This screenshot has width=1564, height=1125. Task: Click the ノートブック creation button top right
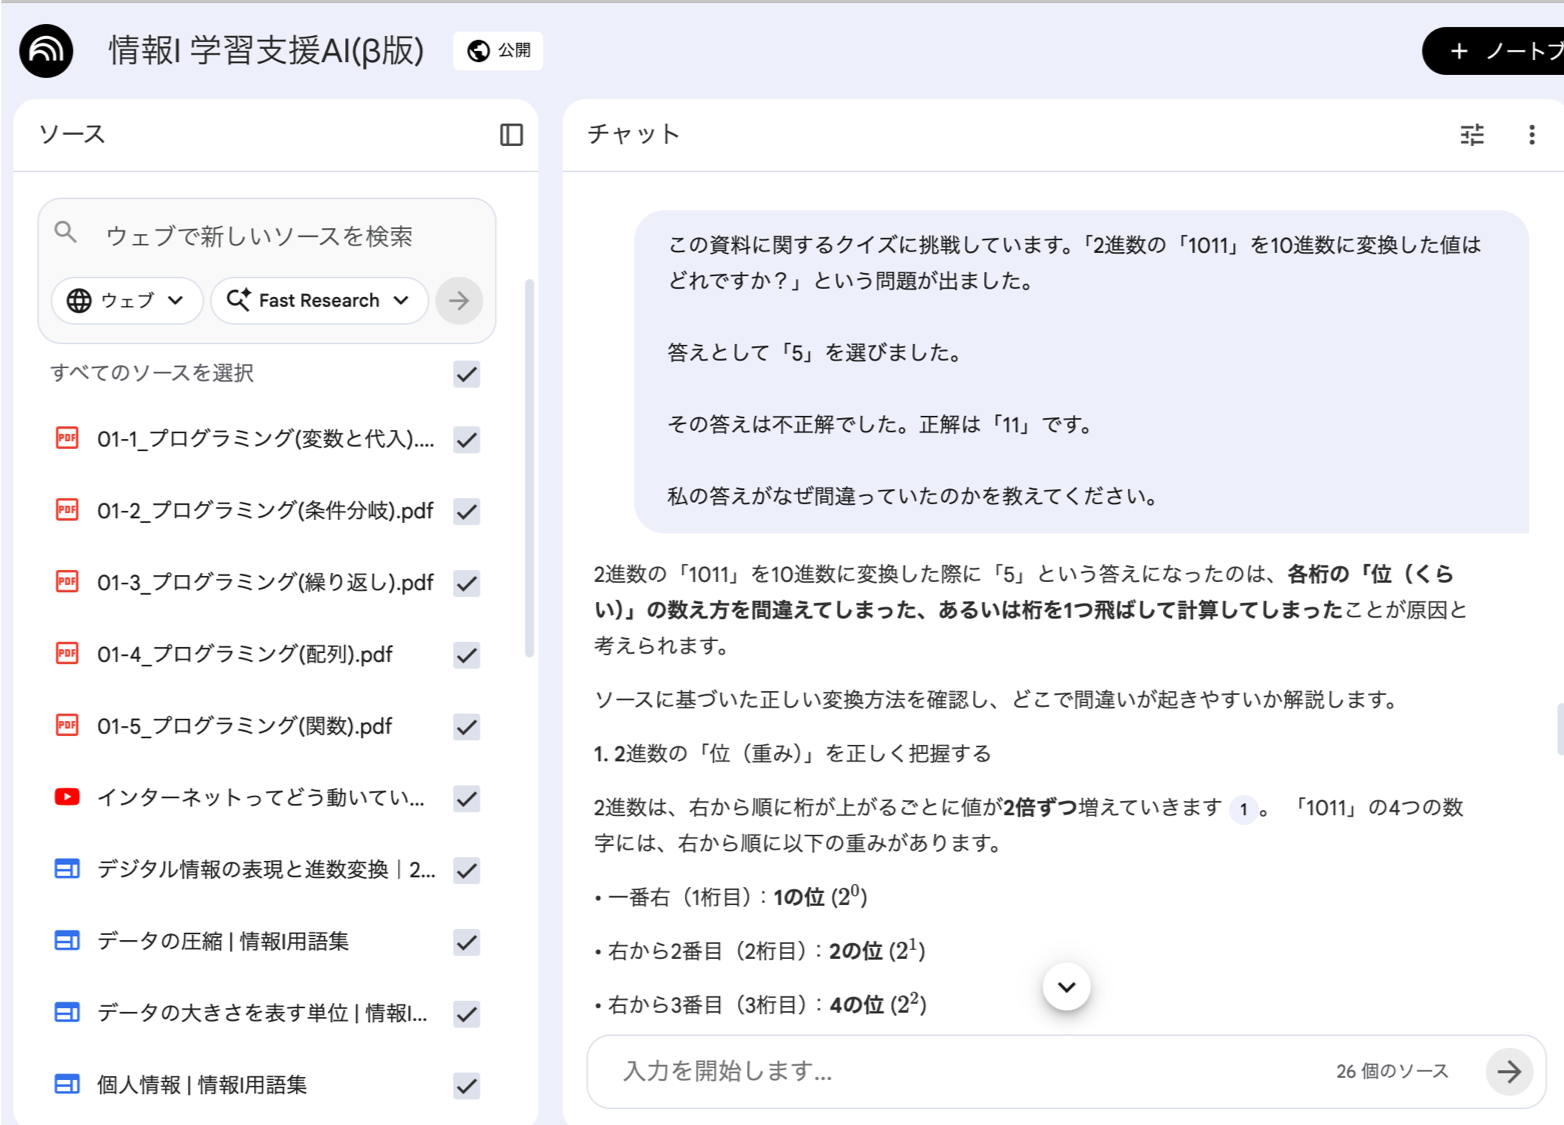[1498, 50]
